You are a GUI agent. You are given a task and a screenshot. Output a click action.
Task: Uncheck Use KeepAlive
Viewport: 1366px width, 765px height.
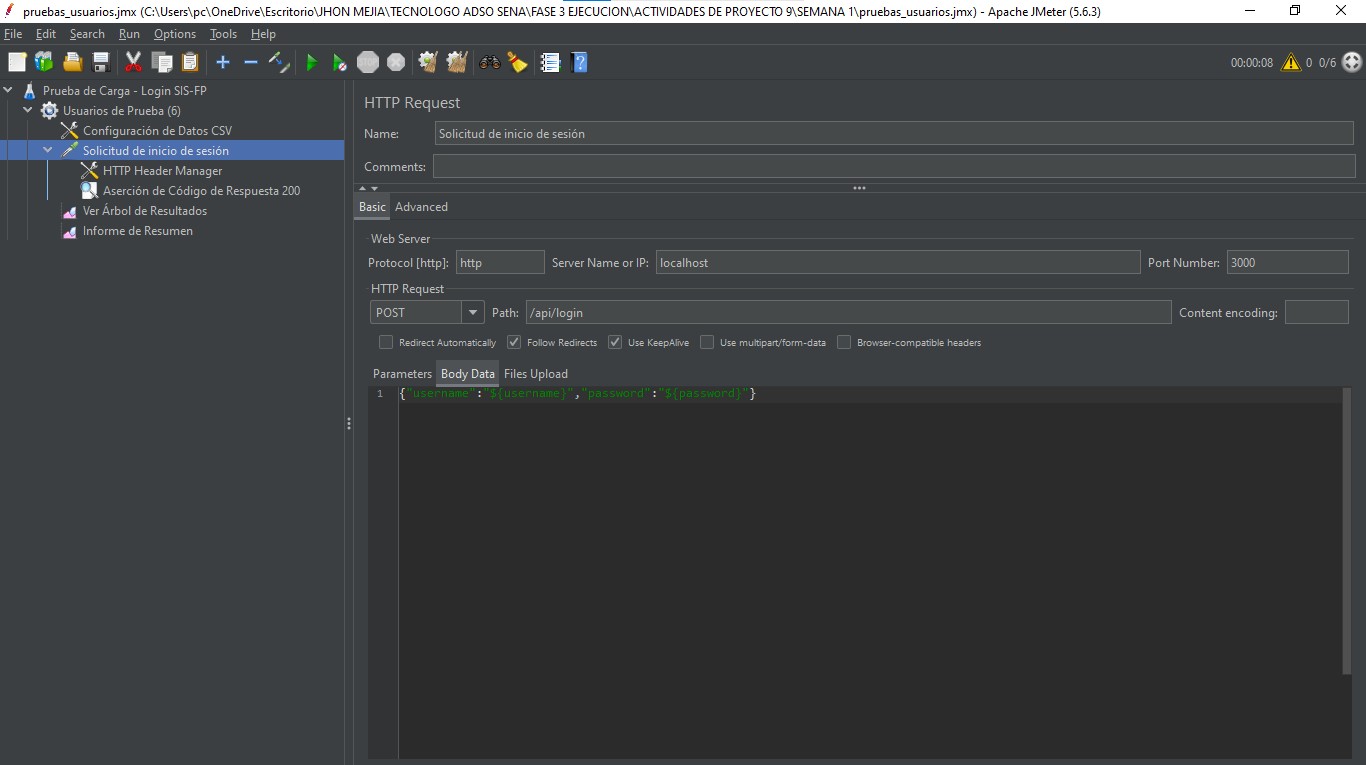tap(615, 342)
